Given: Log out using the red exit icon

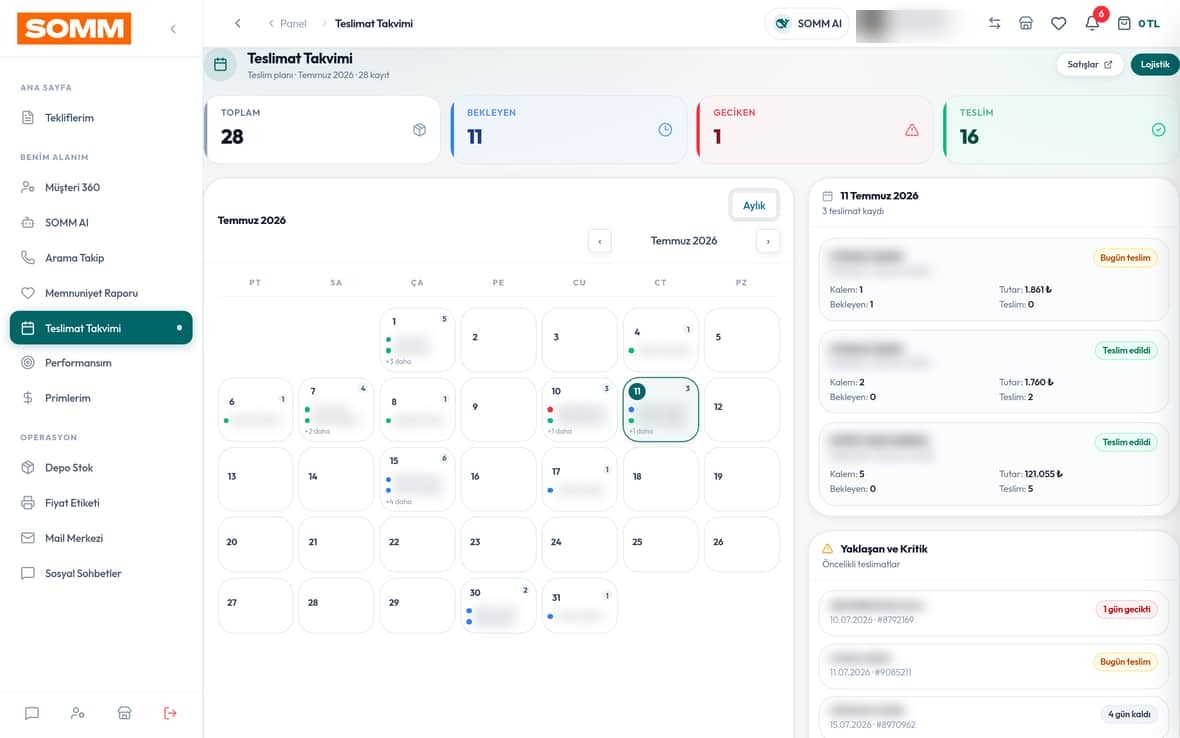Looking at the screenshot, I should pyautogui.click(x=170, y=713).
